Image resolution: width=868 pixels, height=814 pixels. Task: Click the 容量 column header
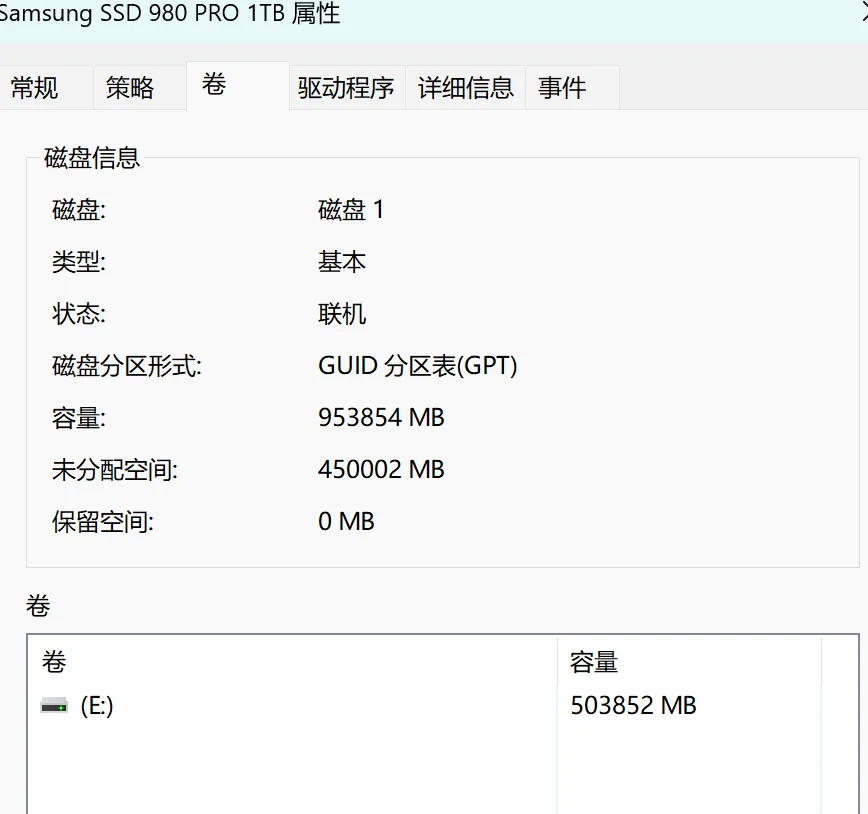tap(689, 662)
